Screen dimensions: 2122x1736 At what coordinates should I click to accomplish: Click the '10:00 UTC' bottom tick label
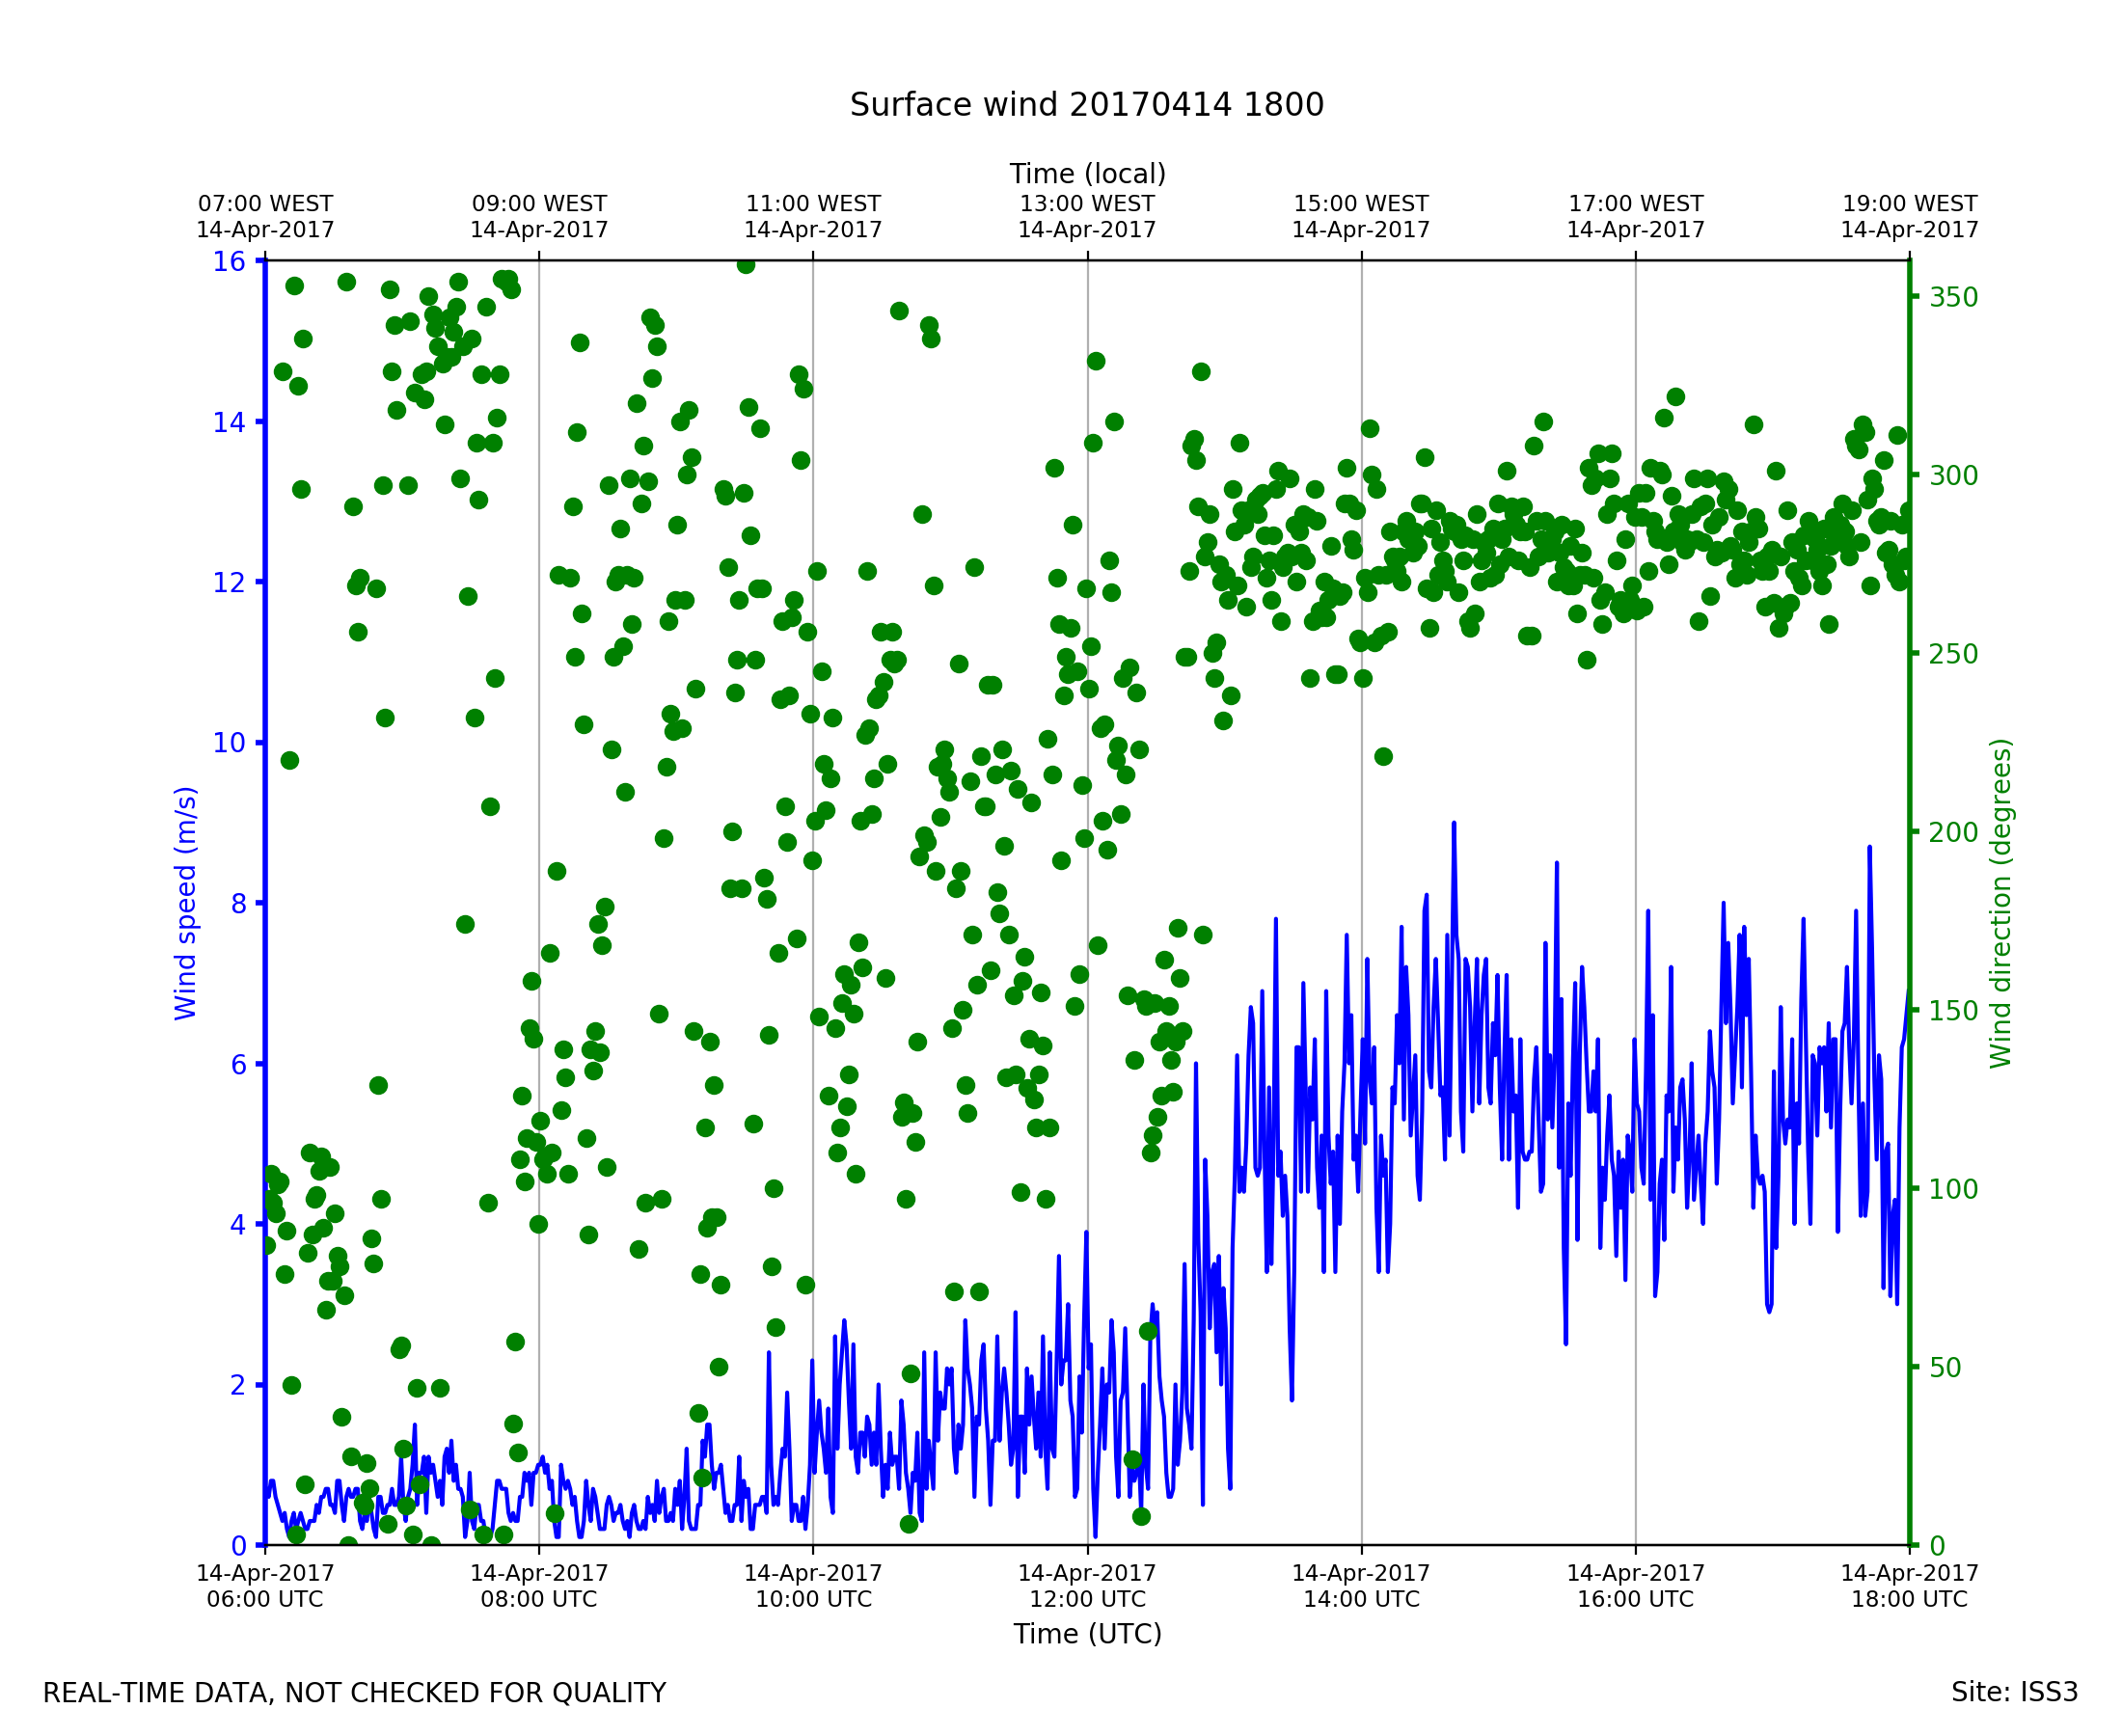point(813,1599)
